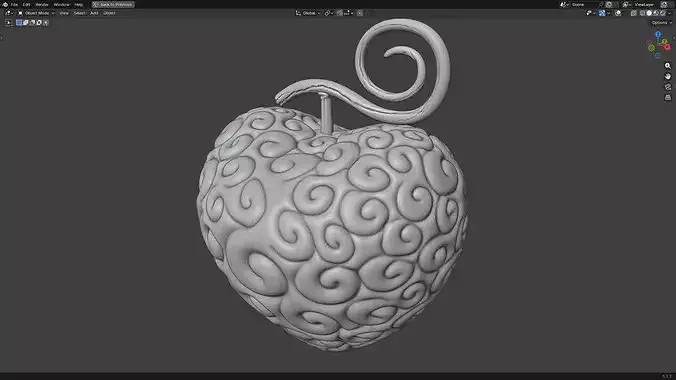Open the ViewLayer selector icon
This screenshot has width=676, height=380.
click(x=626, y=4)
